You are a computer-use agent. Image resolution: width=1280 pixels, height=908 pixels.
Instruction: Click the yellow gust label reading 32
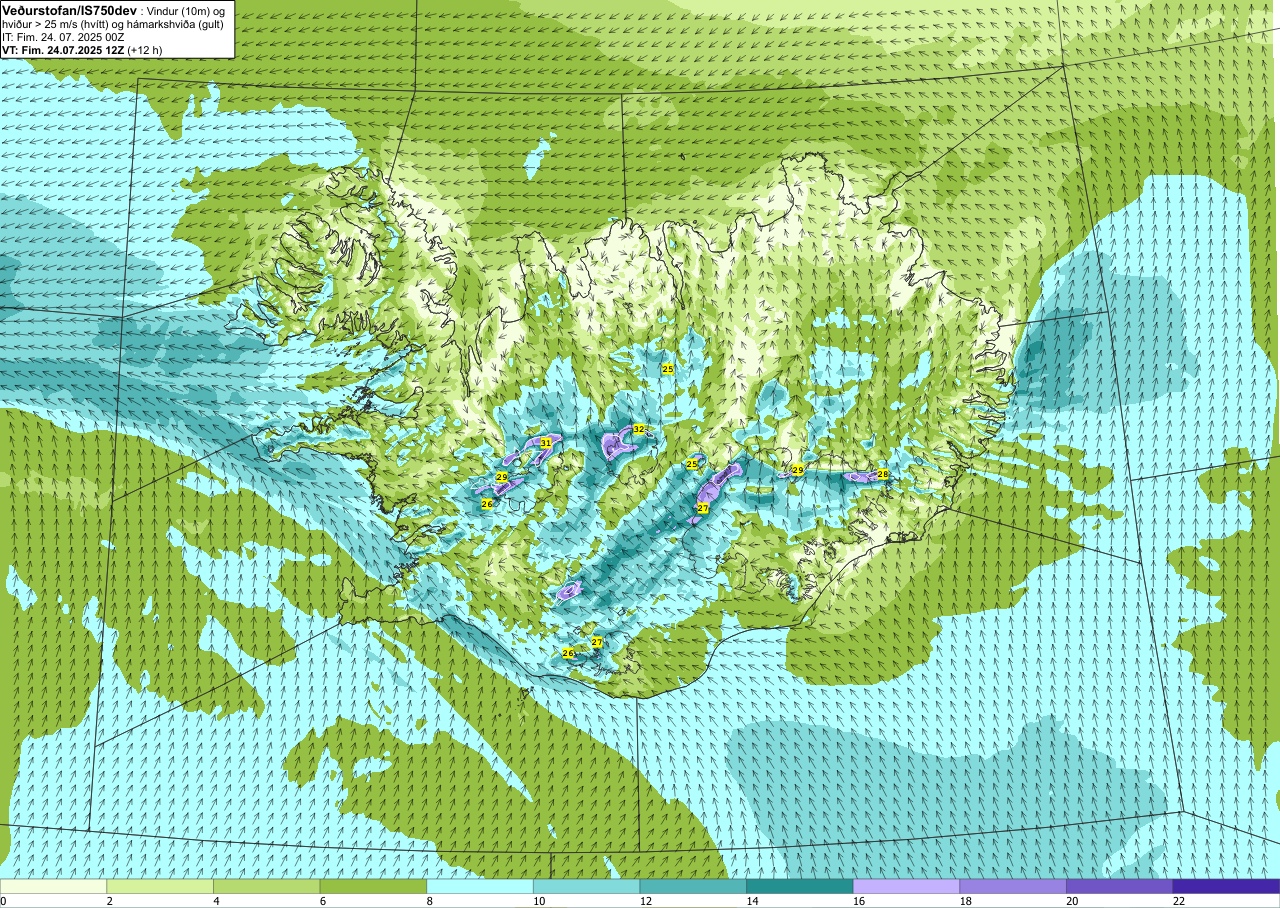click(x=638, y=429)
